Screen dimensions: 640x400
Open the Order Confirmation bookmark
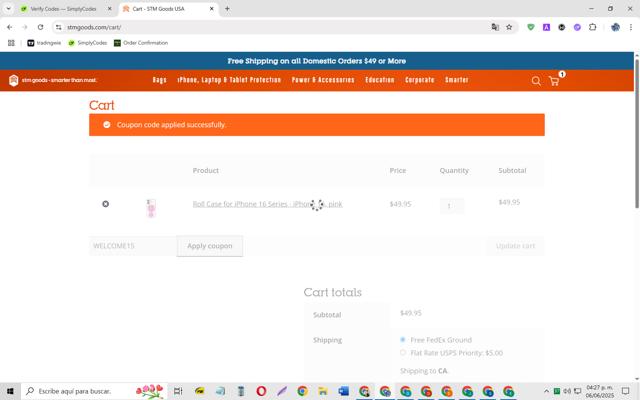tap(141, 43)
